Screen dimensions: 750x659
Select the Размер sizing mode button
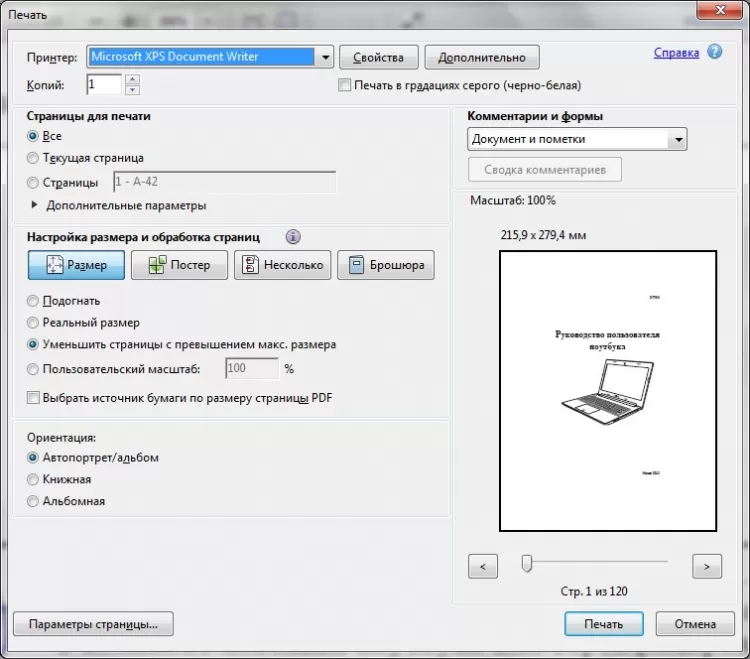click(x=77, y=265)
